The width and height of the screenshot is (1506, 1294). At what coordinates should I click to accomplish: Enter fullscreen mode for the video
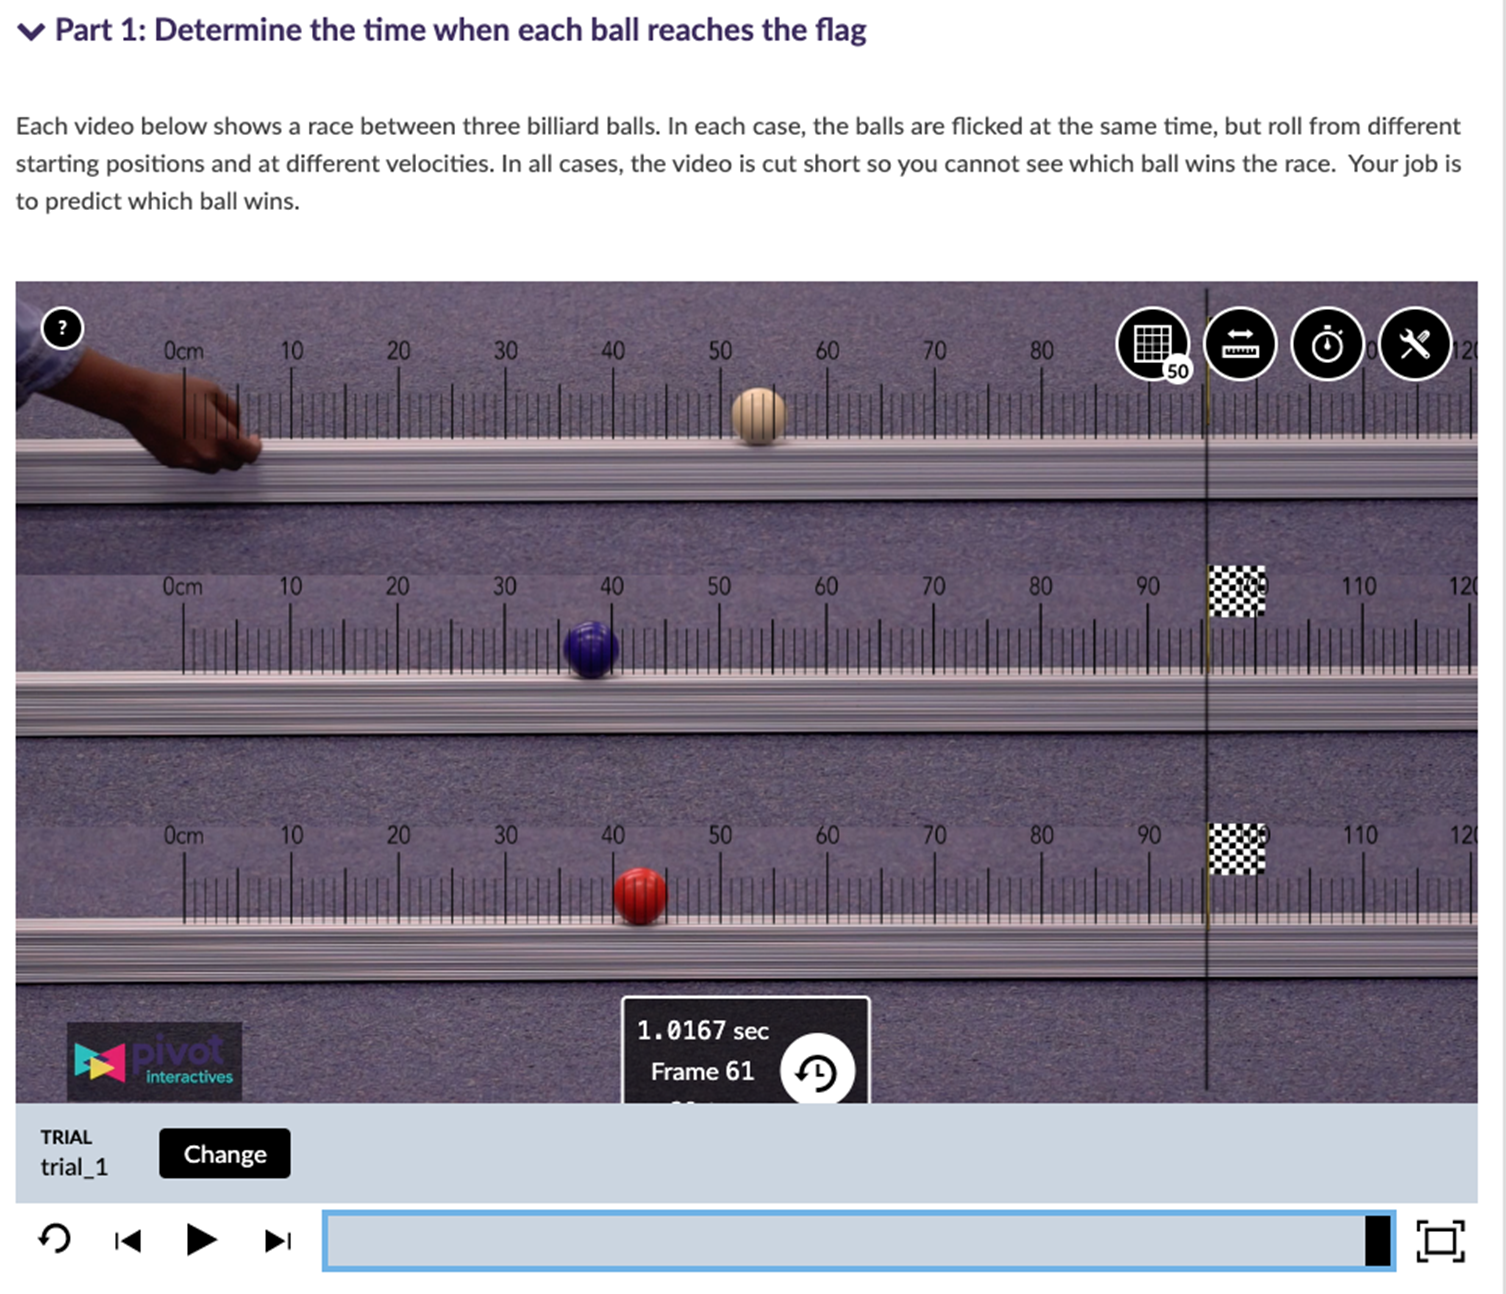point(1441,1240)
